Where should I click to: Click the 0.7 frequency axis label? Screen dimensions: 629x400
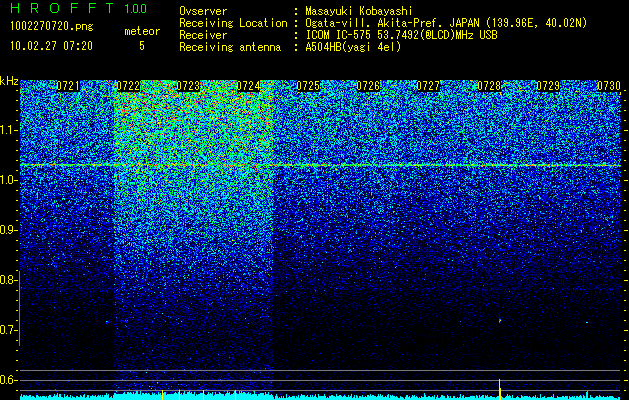click(x=7, y=331)
